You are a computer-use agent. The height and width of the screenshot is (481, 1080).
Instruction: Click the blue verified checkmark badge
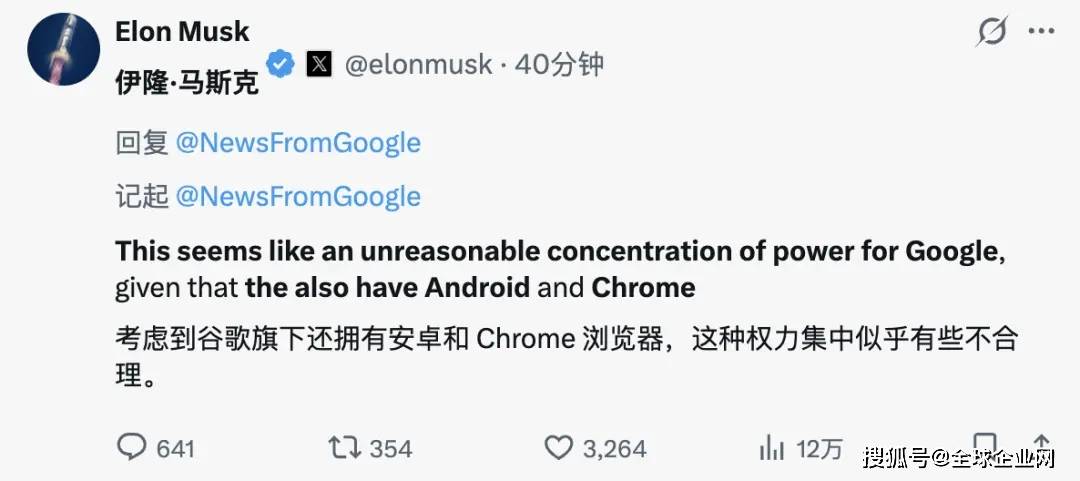(281, 65)
